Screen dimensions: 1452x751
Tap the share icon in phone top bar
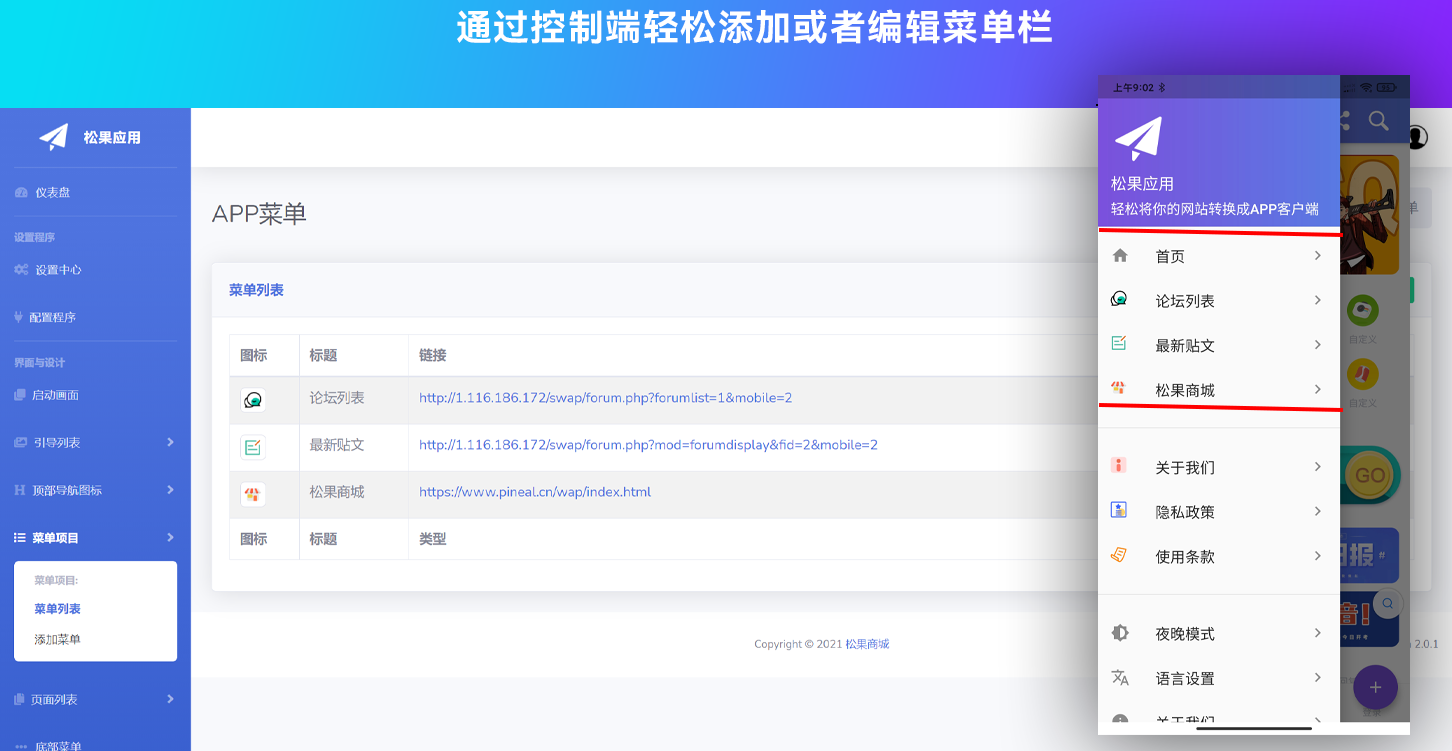[x=1344, y=121]
